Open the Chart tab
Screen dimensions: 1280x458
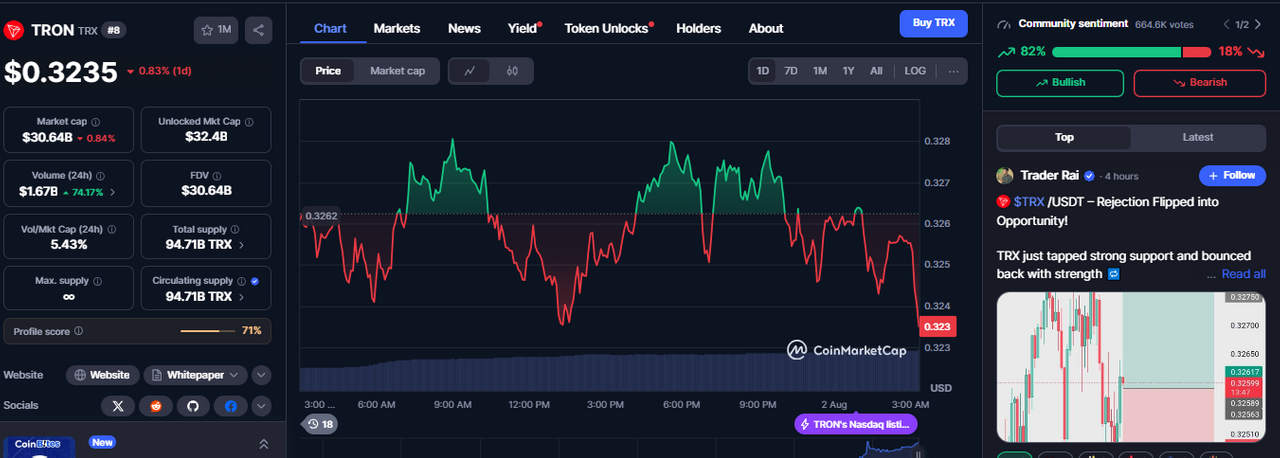coord(330,28)
